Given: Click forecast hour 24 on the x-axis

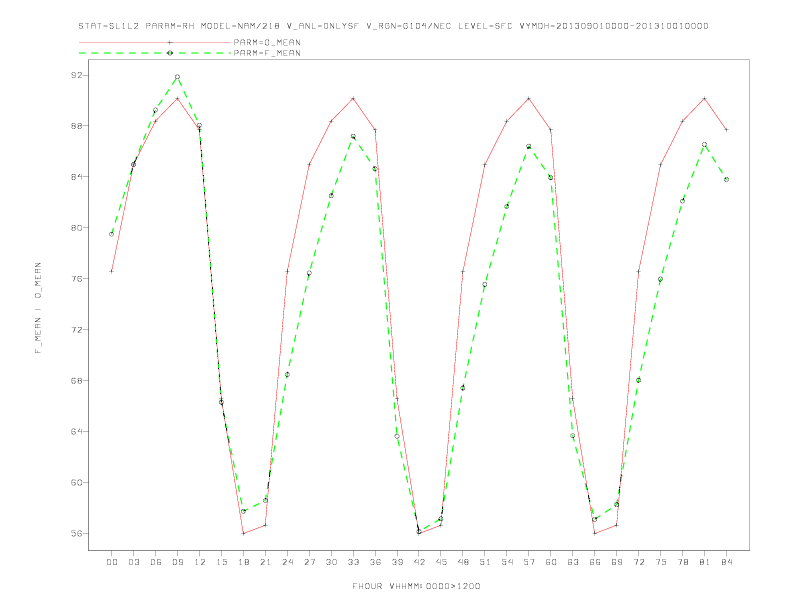Looking at the screenshot, I should click(287, 562).
